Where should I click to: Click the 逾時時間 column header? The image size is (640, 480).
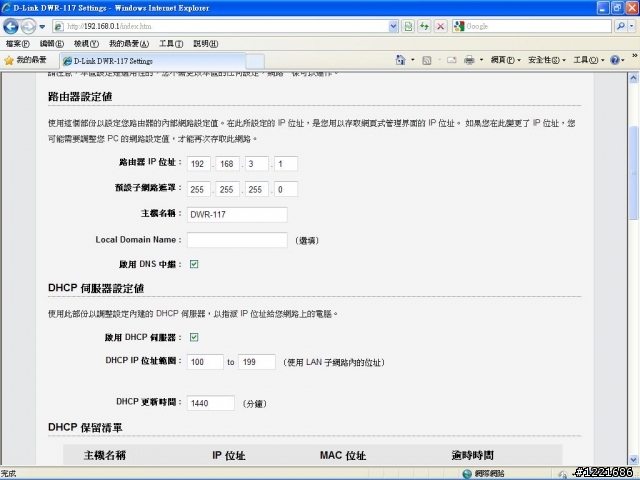[473, 455]
